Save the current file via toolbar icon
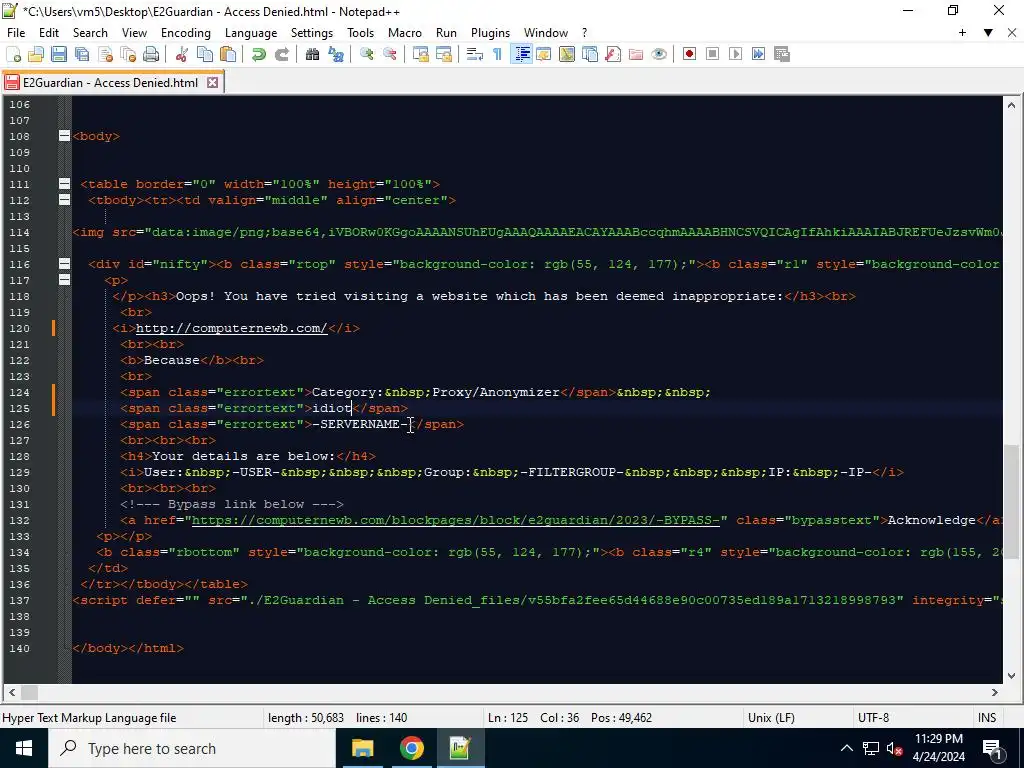 pos(59,54)
